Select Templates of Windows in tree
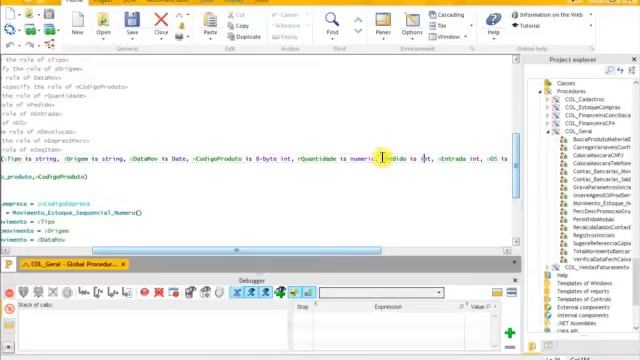This screenshot has height=360, width=640. [584, 283]
